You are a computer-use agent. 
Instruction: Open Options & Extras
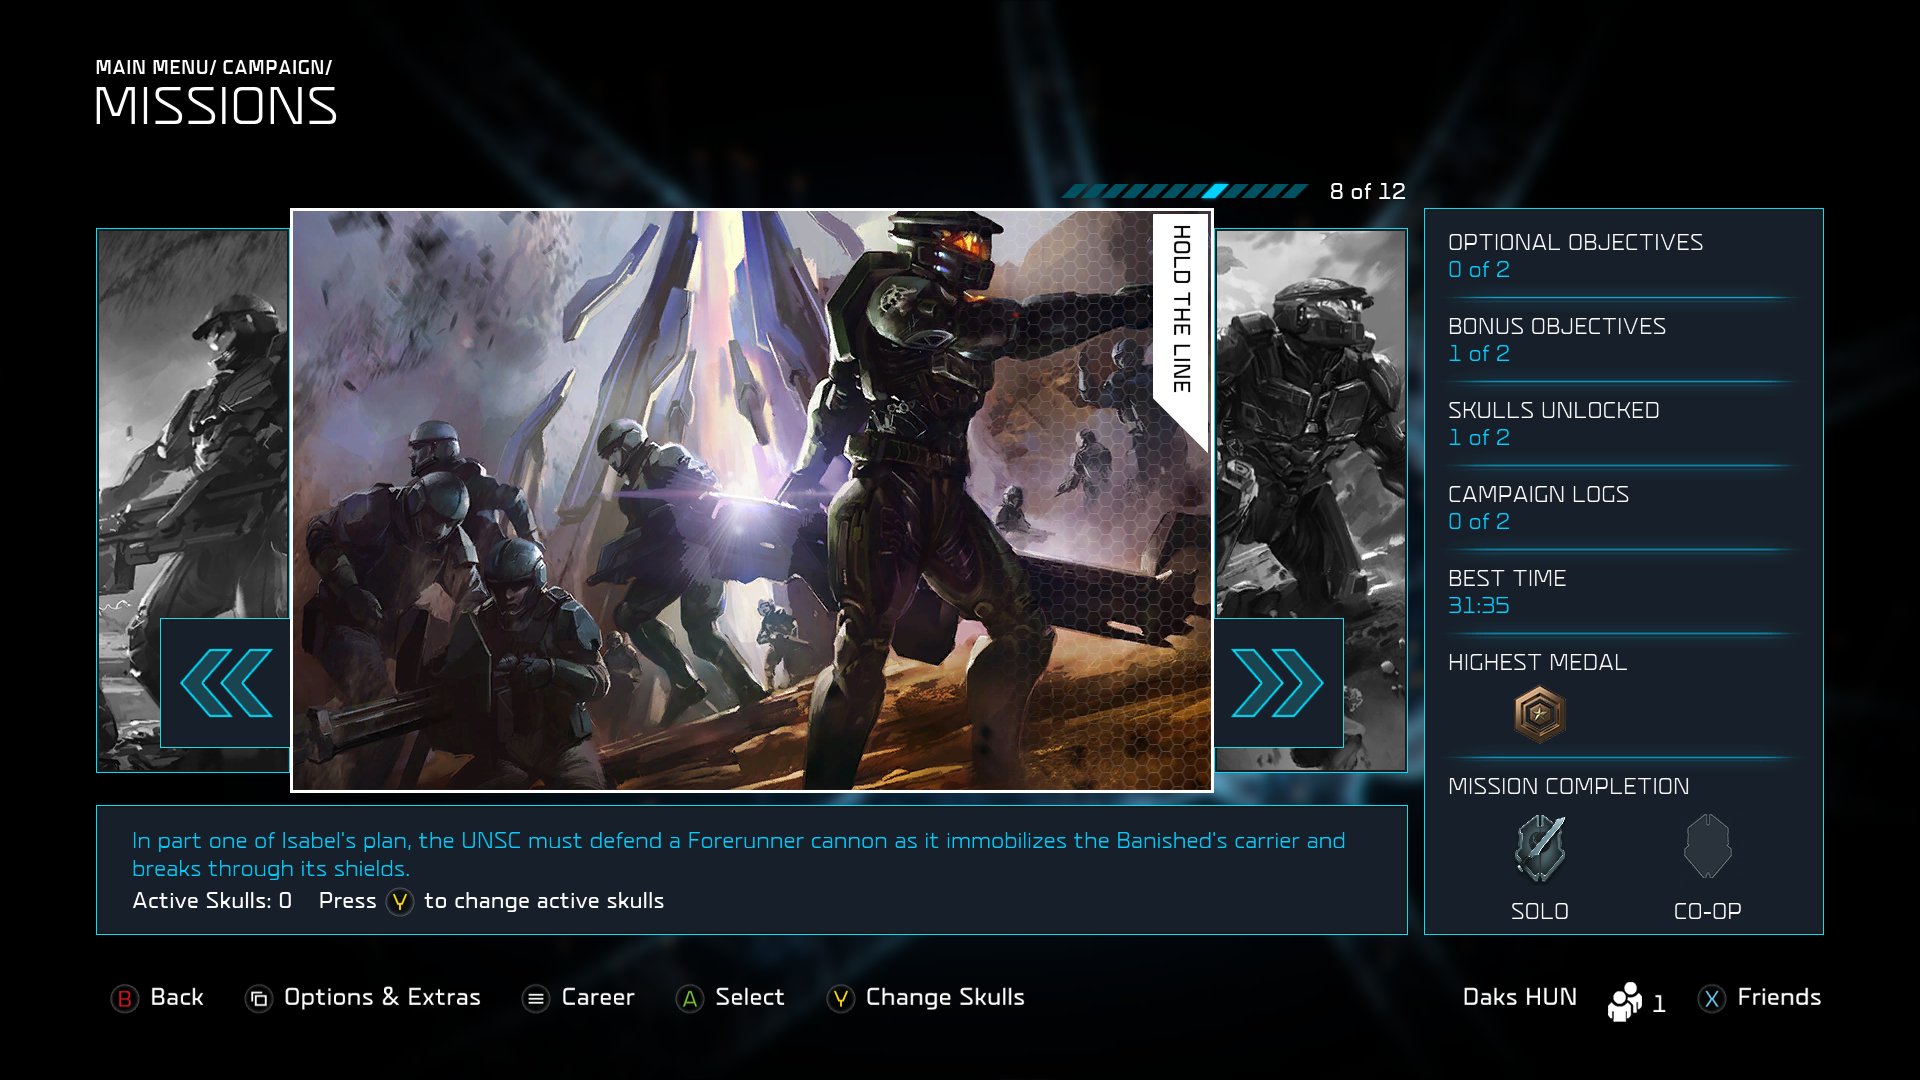click(382, 997)
